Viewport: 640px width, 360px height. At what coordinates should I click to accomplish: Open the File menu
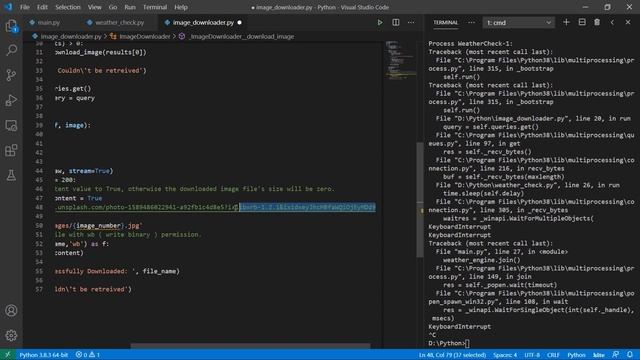click(x=24, y=7)
